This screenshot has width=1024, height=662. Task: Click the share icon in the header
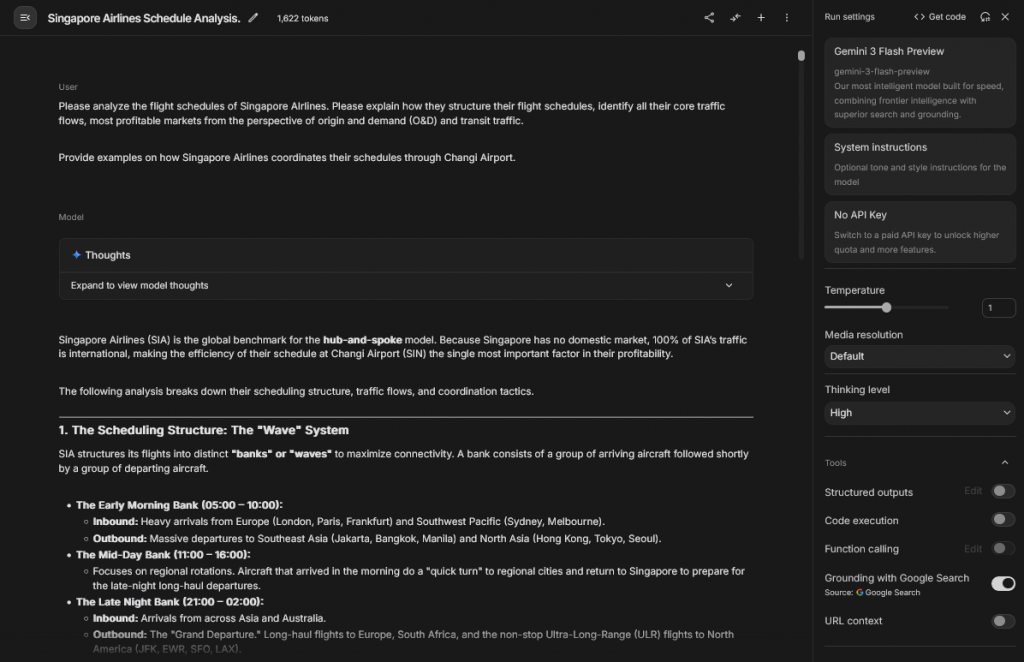point(709,18)
